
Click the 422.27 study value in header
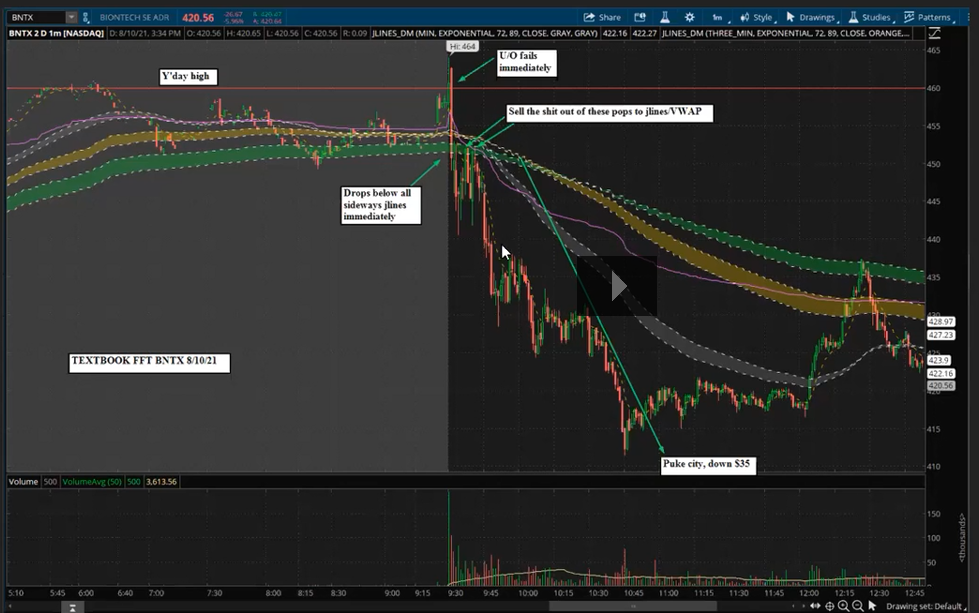click(x=644, y=33)
